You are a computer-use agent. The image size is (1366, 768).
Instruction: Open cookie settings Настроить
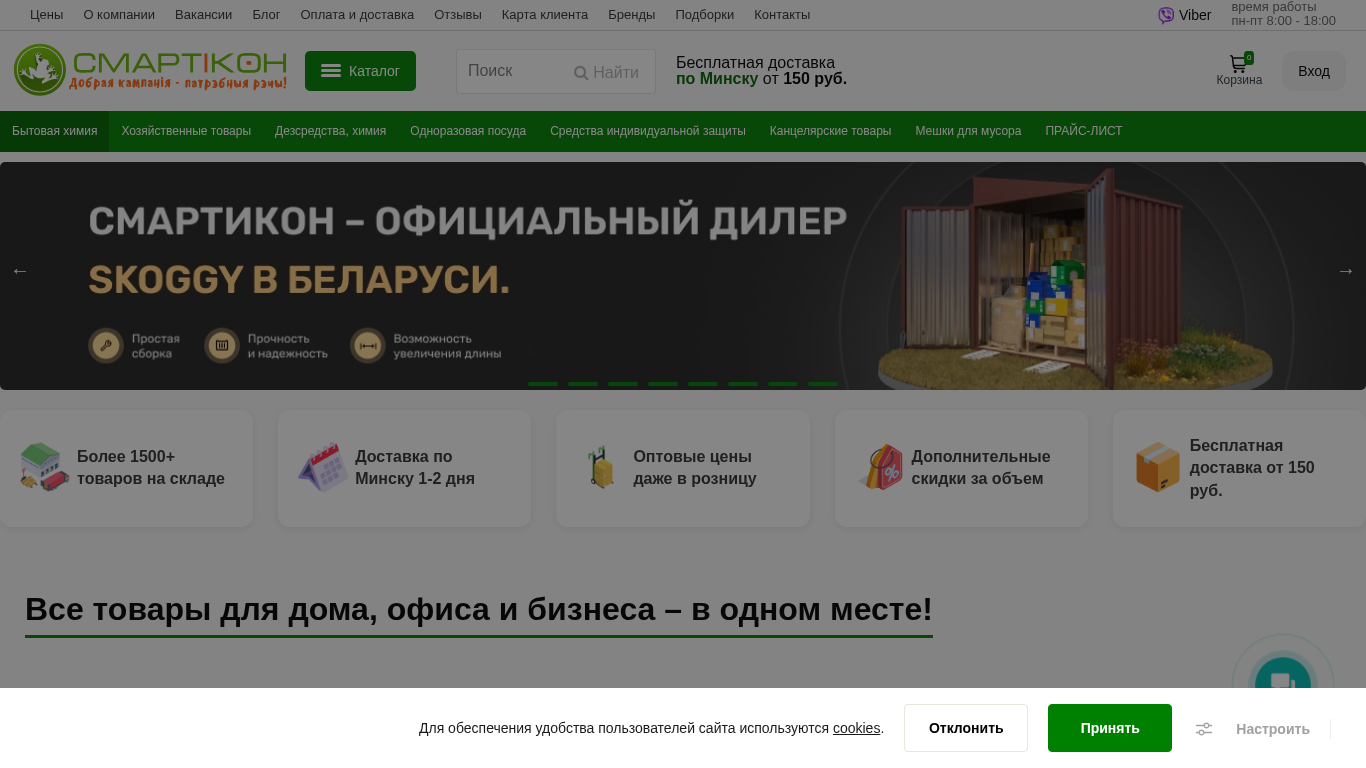[x=1272, y=729]
